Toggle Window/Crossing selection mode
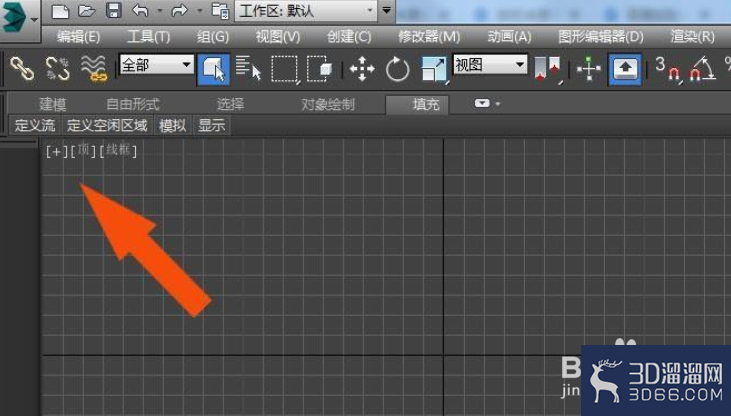This screenshot has height=416, width=731. point(319,69)
